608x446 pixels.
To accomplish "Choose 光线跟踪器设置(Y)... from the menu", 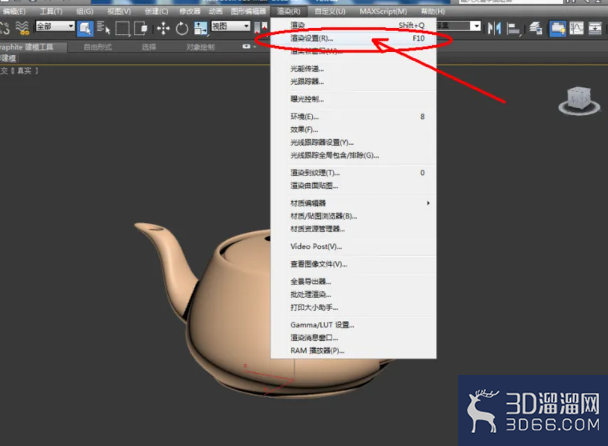I will [x=353, y=142].
